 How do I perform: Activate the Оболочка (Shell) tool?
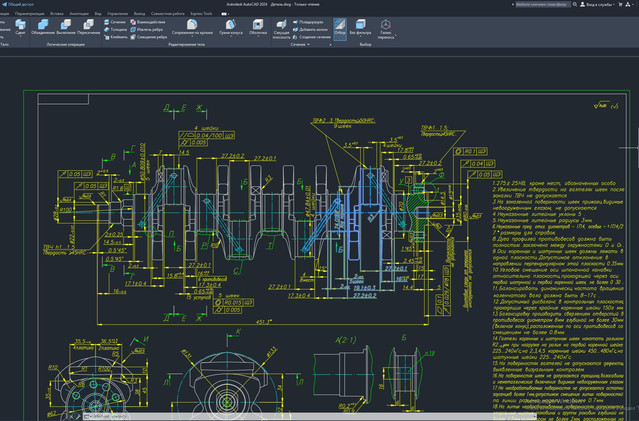258,28
